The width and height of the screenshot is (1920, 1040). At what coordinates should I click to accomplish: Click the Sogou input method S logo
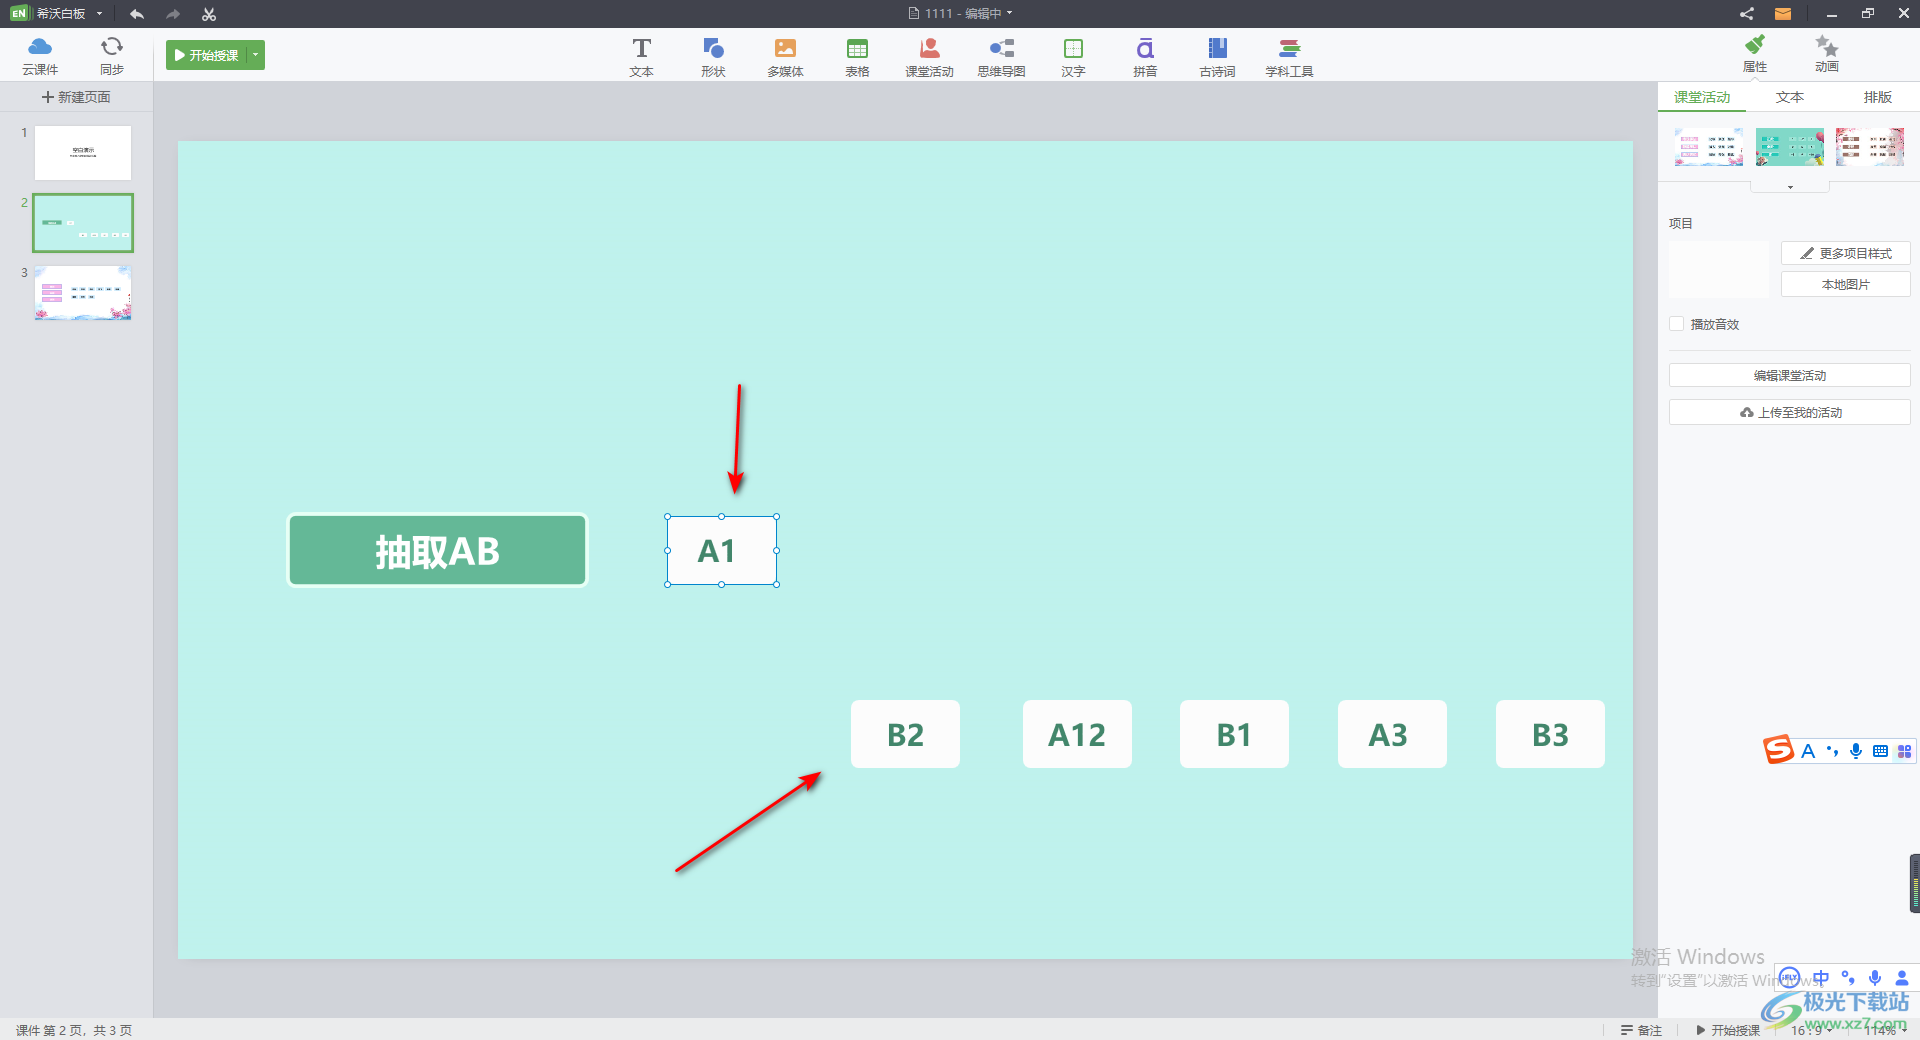1778,749
